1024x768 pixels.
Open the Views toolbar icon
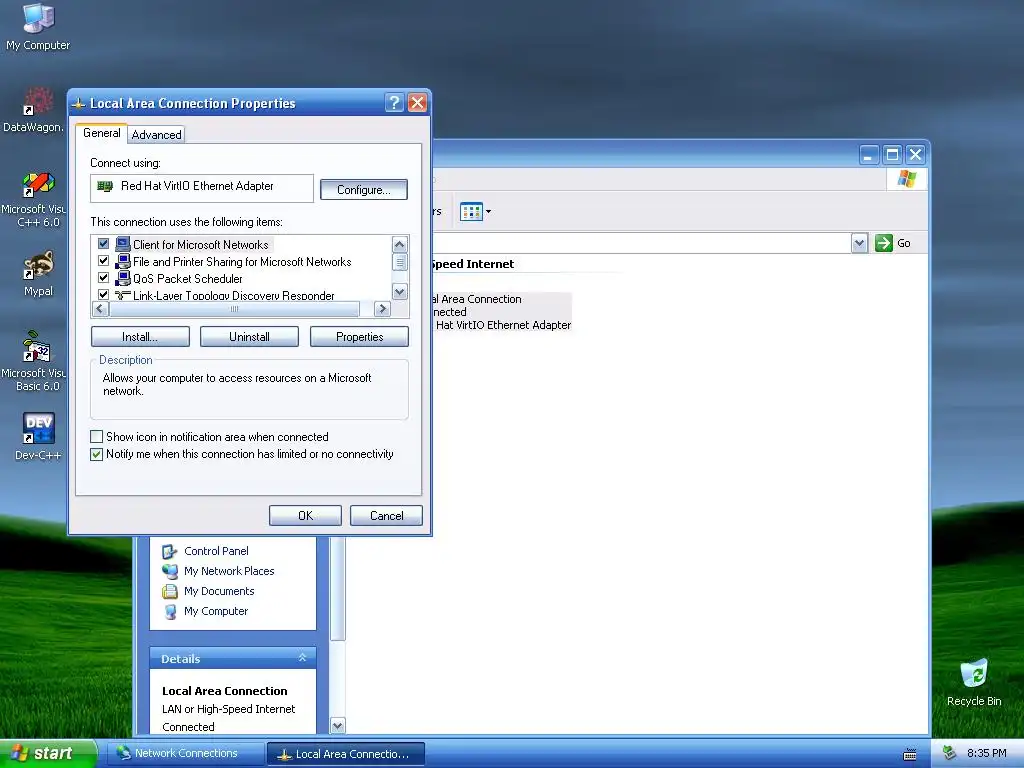[x=471, y=212]
